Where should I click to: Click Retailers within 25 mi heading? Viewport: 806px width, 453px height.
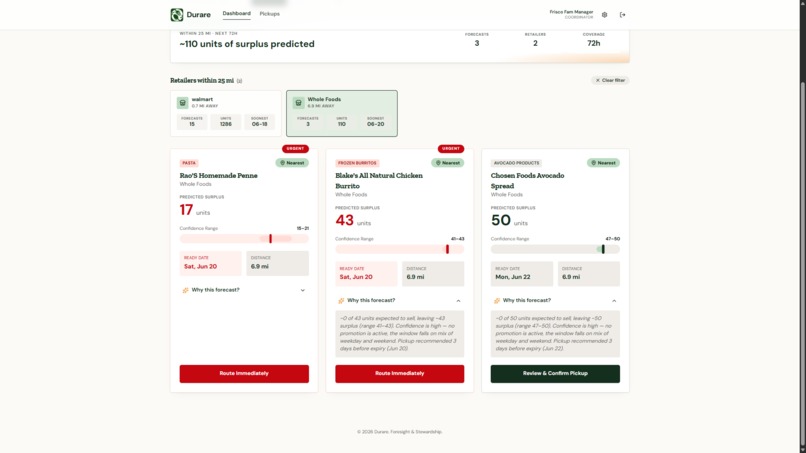click(202, 81)
